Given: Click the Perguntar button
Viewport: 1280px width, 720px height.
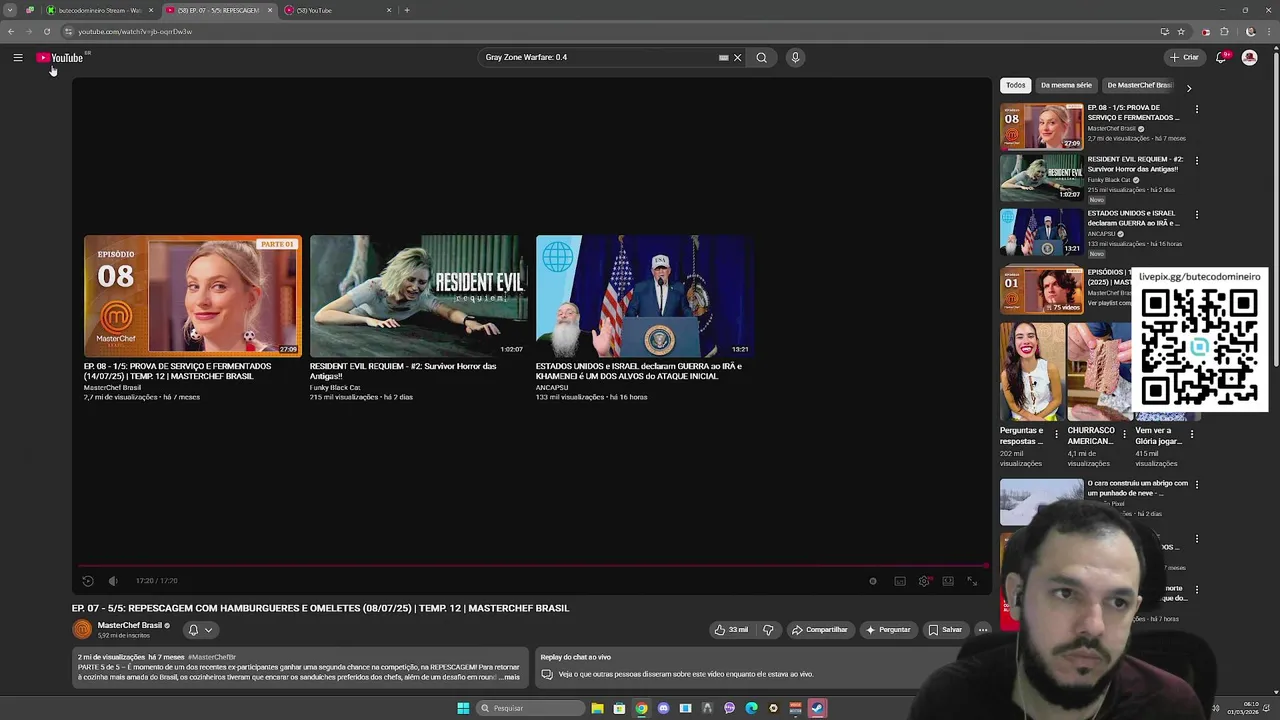Looking at the screenshot, I should pos(888,630).
